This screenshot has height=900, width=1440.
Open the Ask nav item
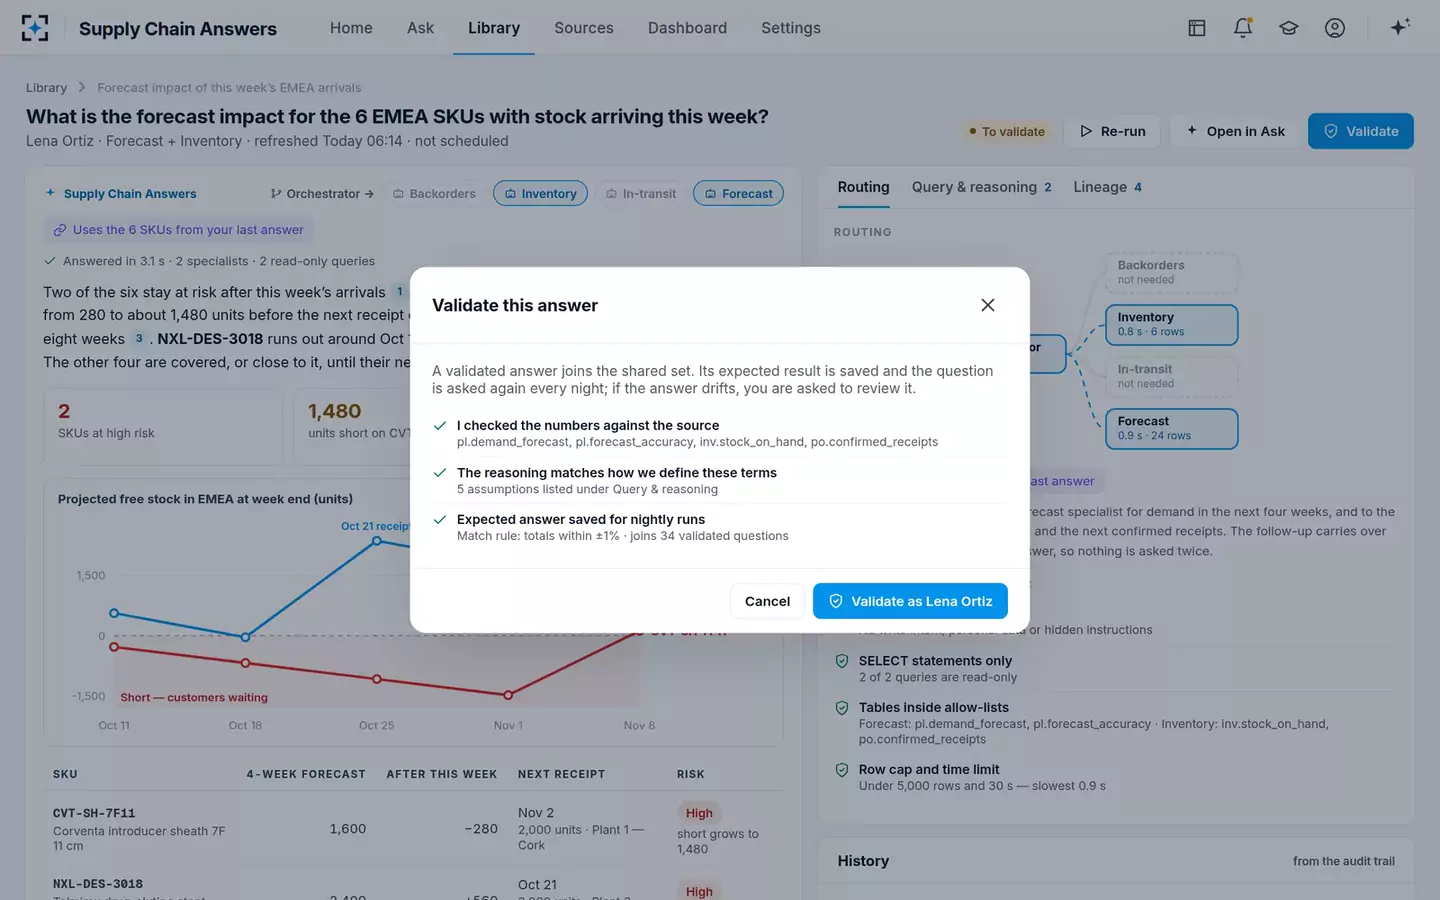click(x=420, y=28)
